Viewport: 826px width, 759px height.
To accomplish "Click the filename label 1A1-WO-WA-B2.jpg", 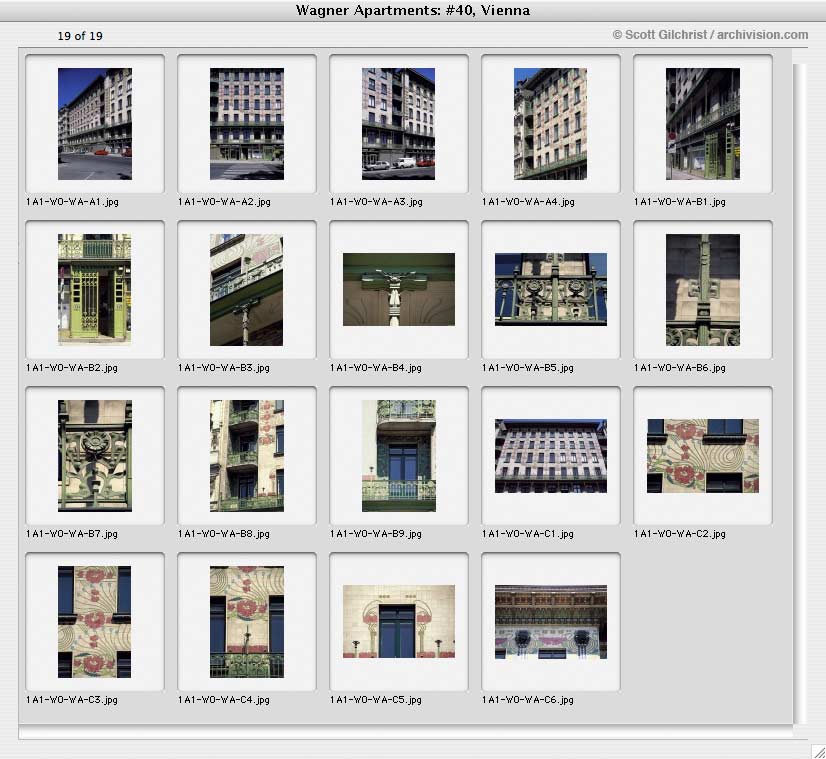I will point(72,368).
